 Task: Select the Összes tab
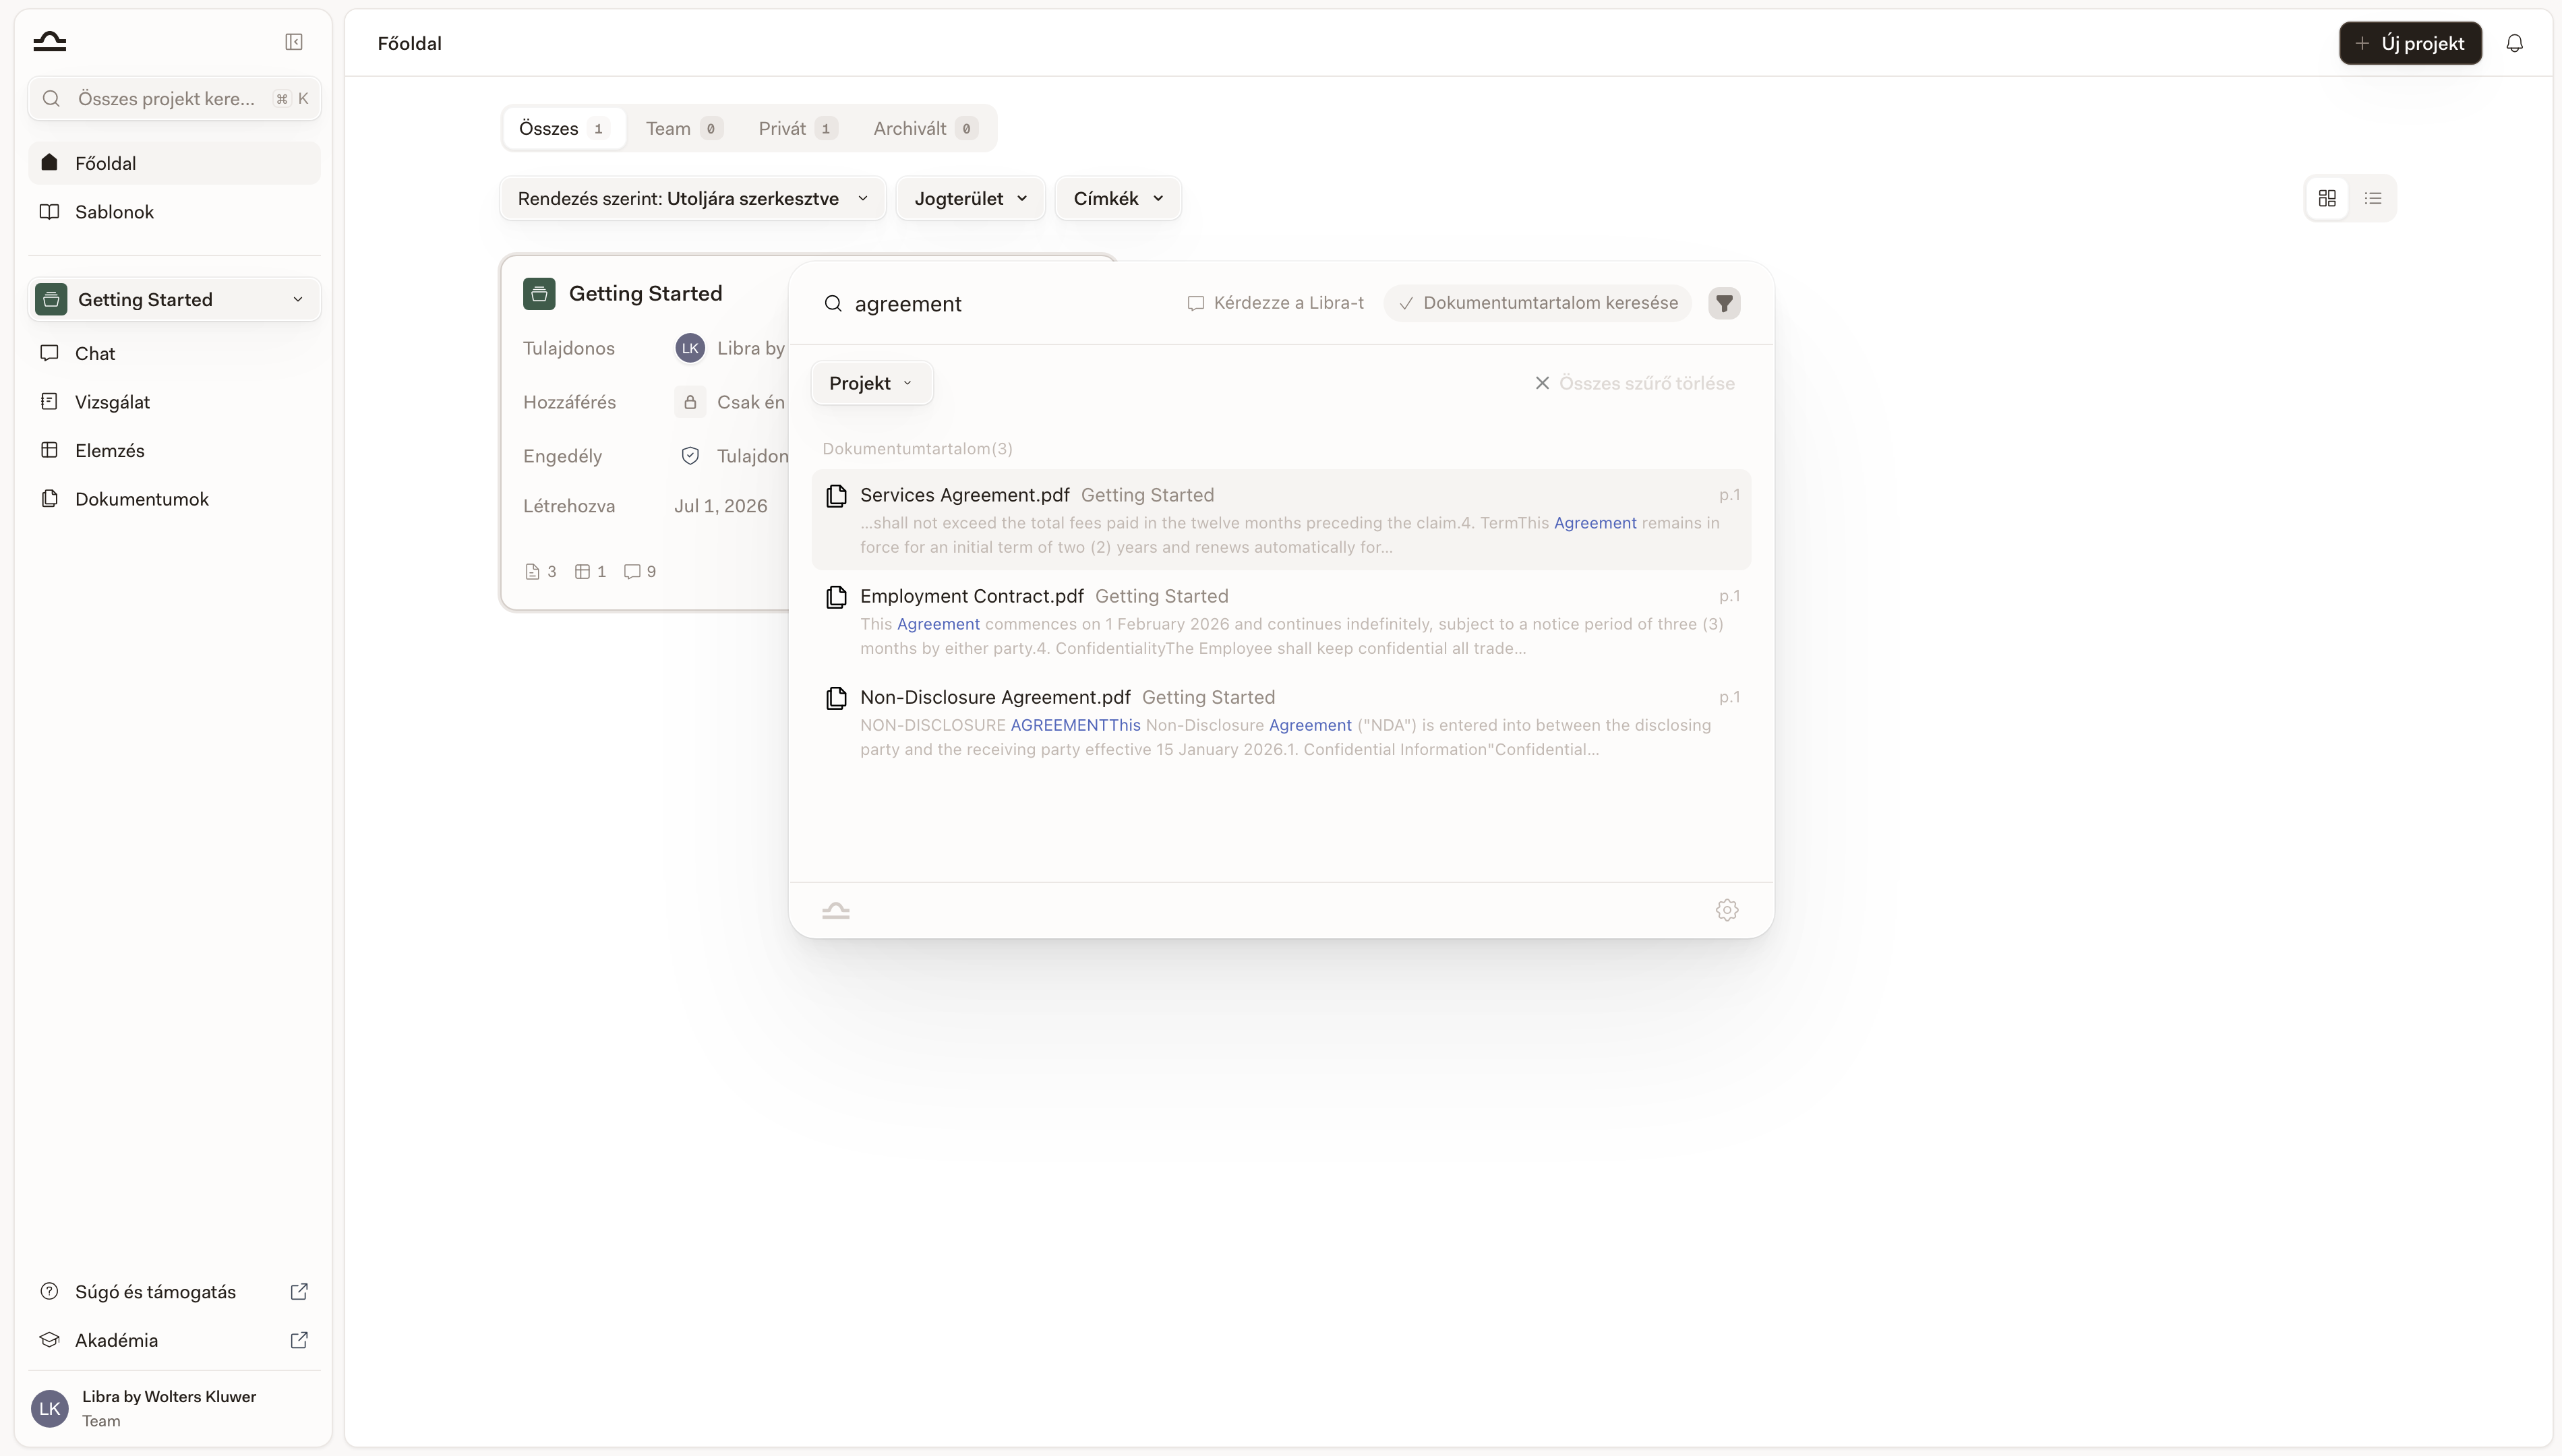[564, 128]
